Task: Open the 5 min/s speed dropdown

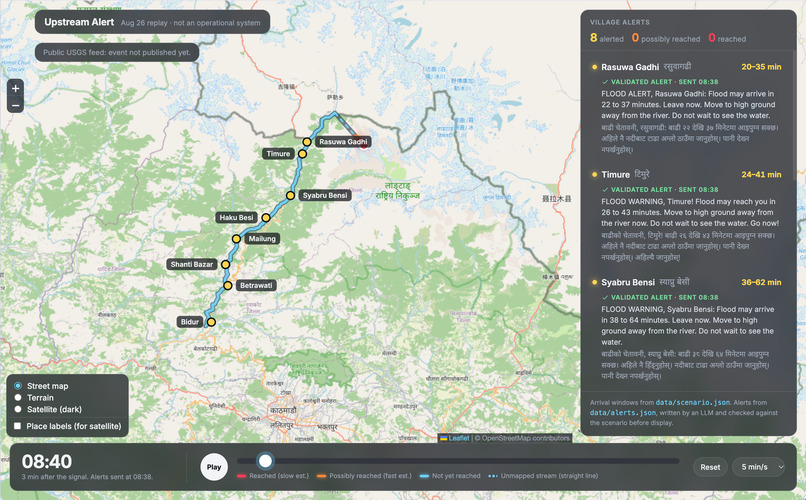Action: [759, 467]
